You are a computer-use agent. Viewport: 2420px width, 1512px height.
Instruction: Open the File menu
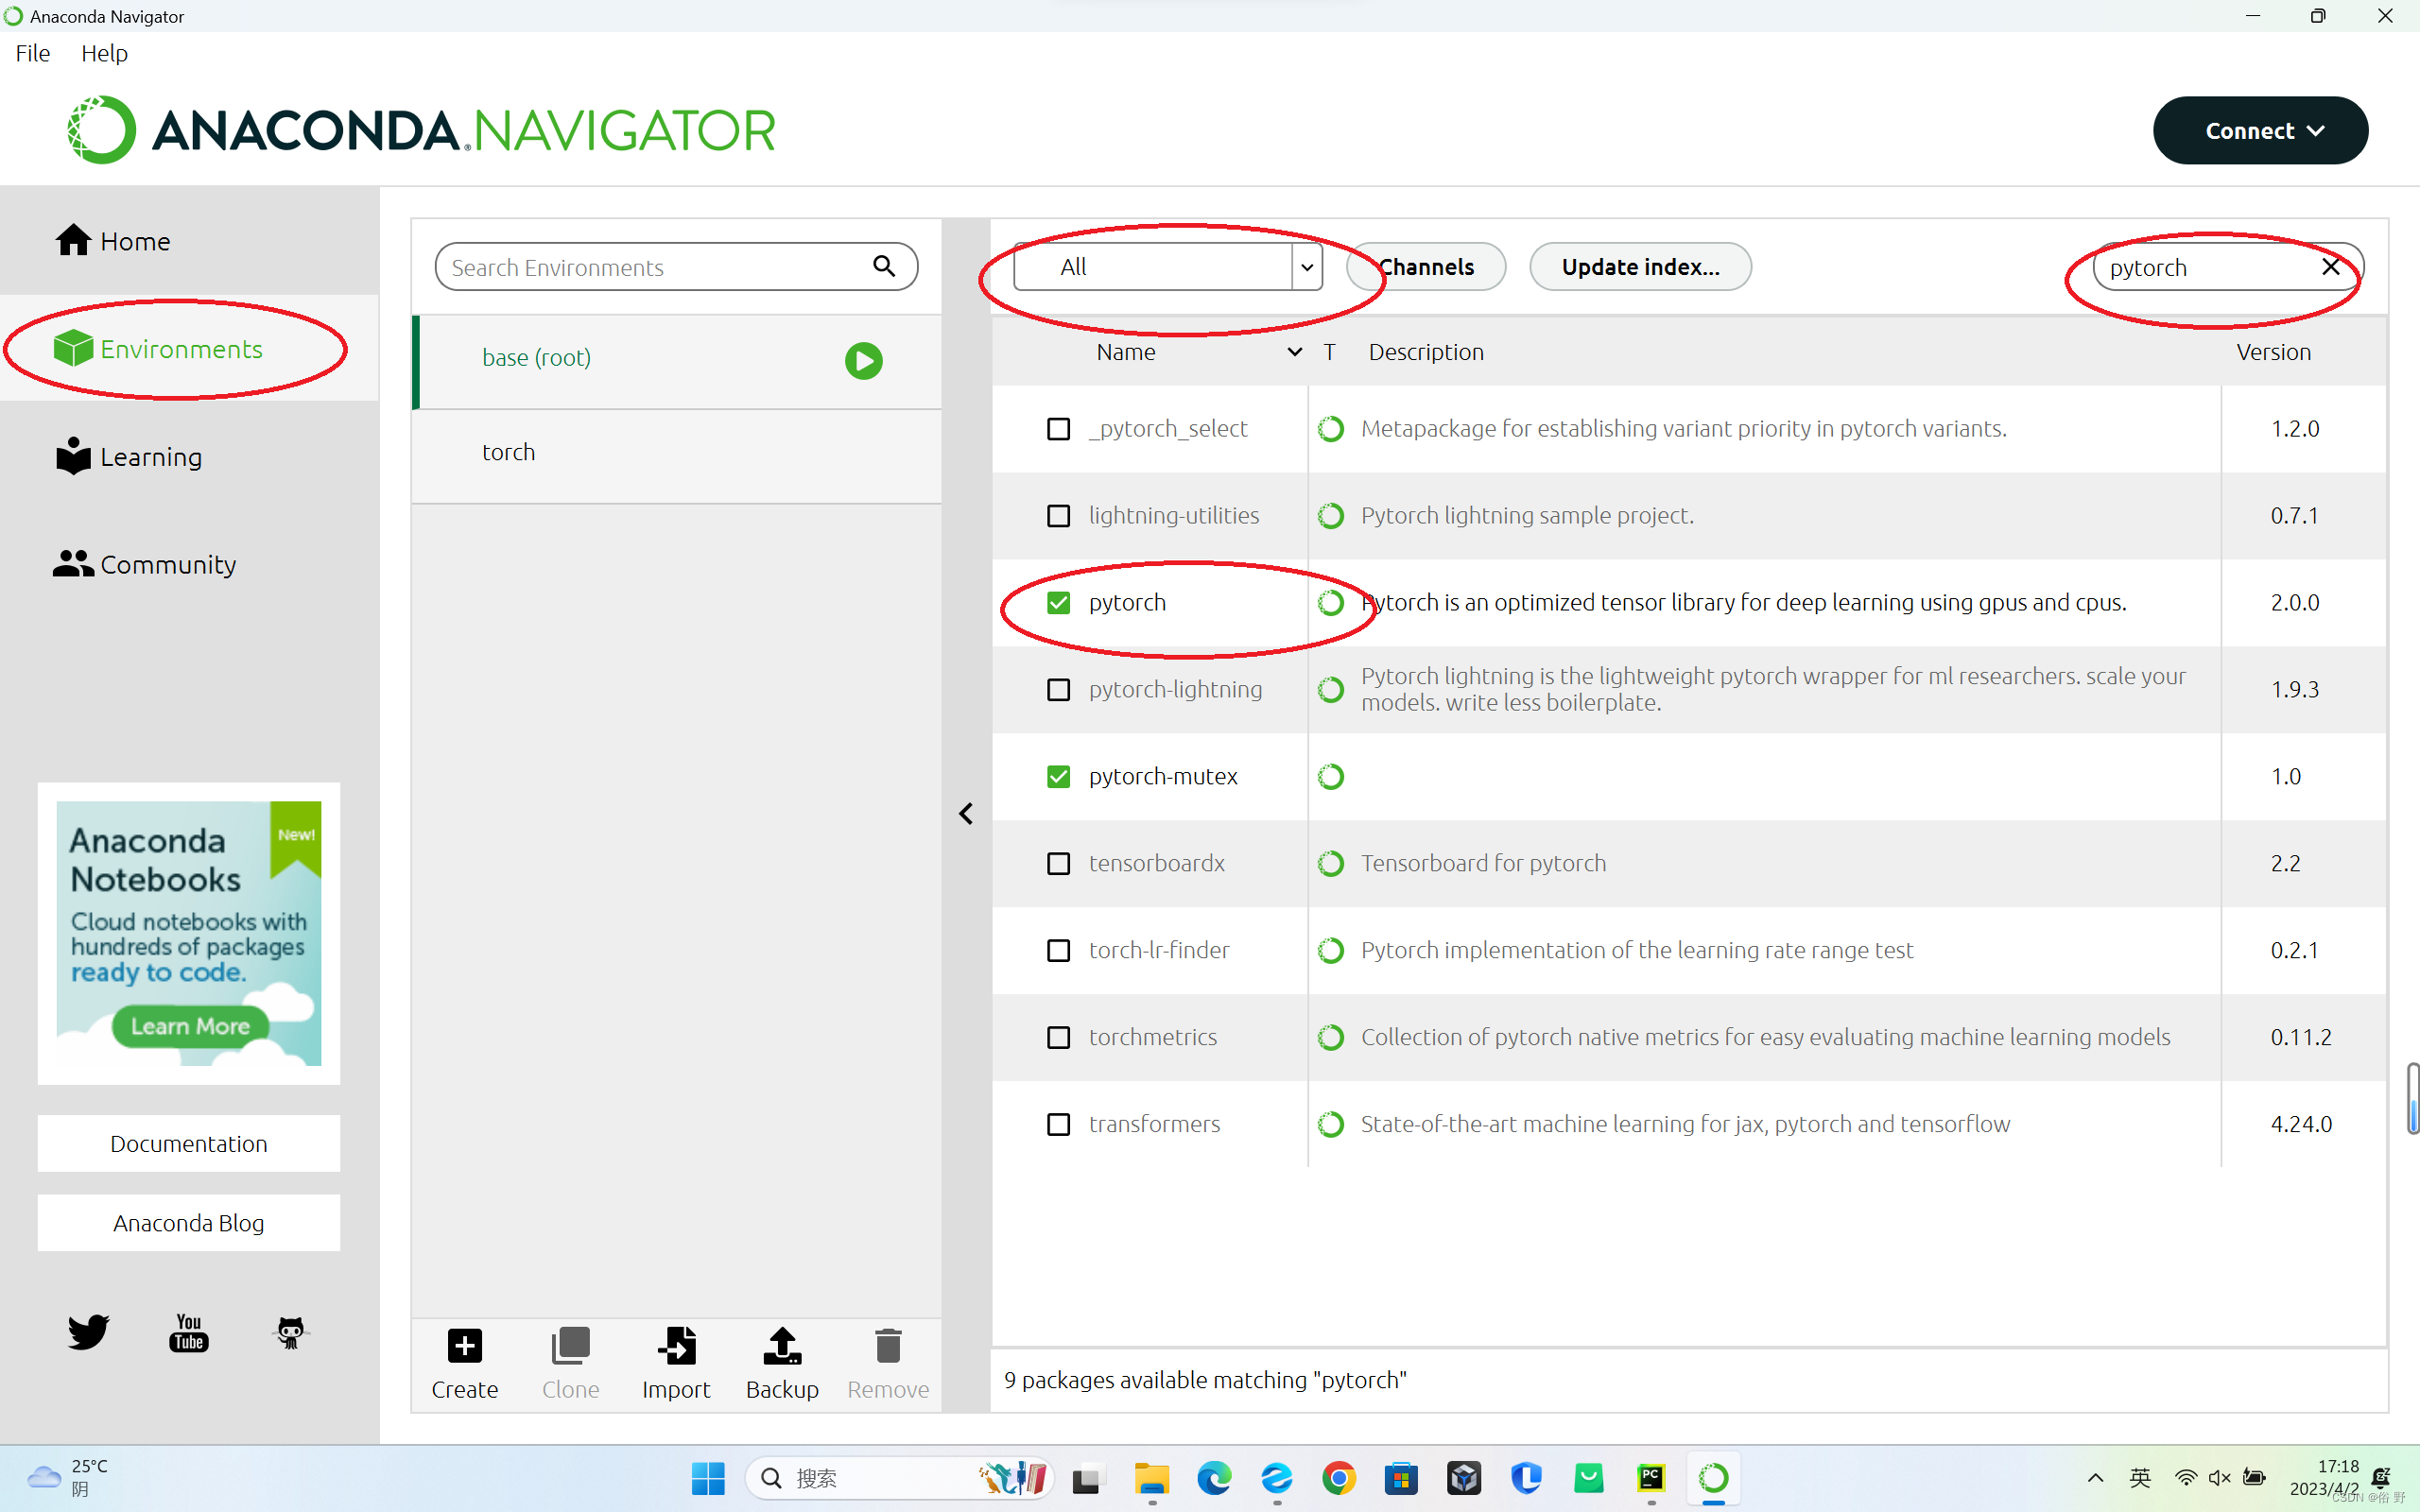(32, 53)
